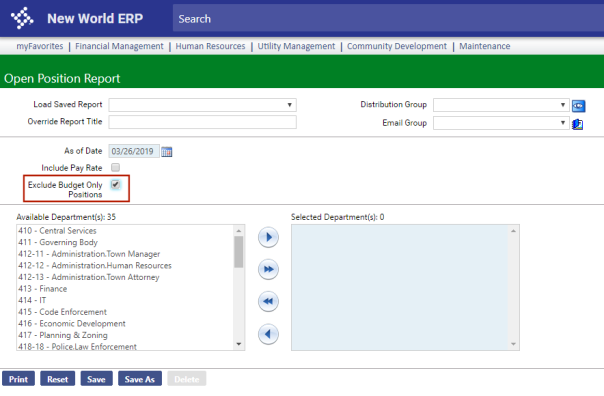Click the Print button
The image size is (604, 396).
18,379
